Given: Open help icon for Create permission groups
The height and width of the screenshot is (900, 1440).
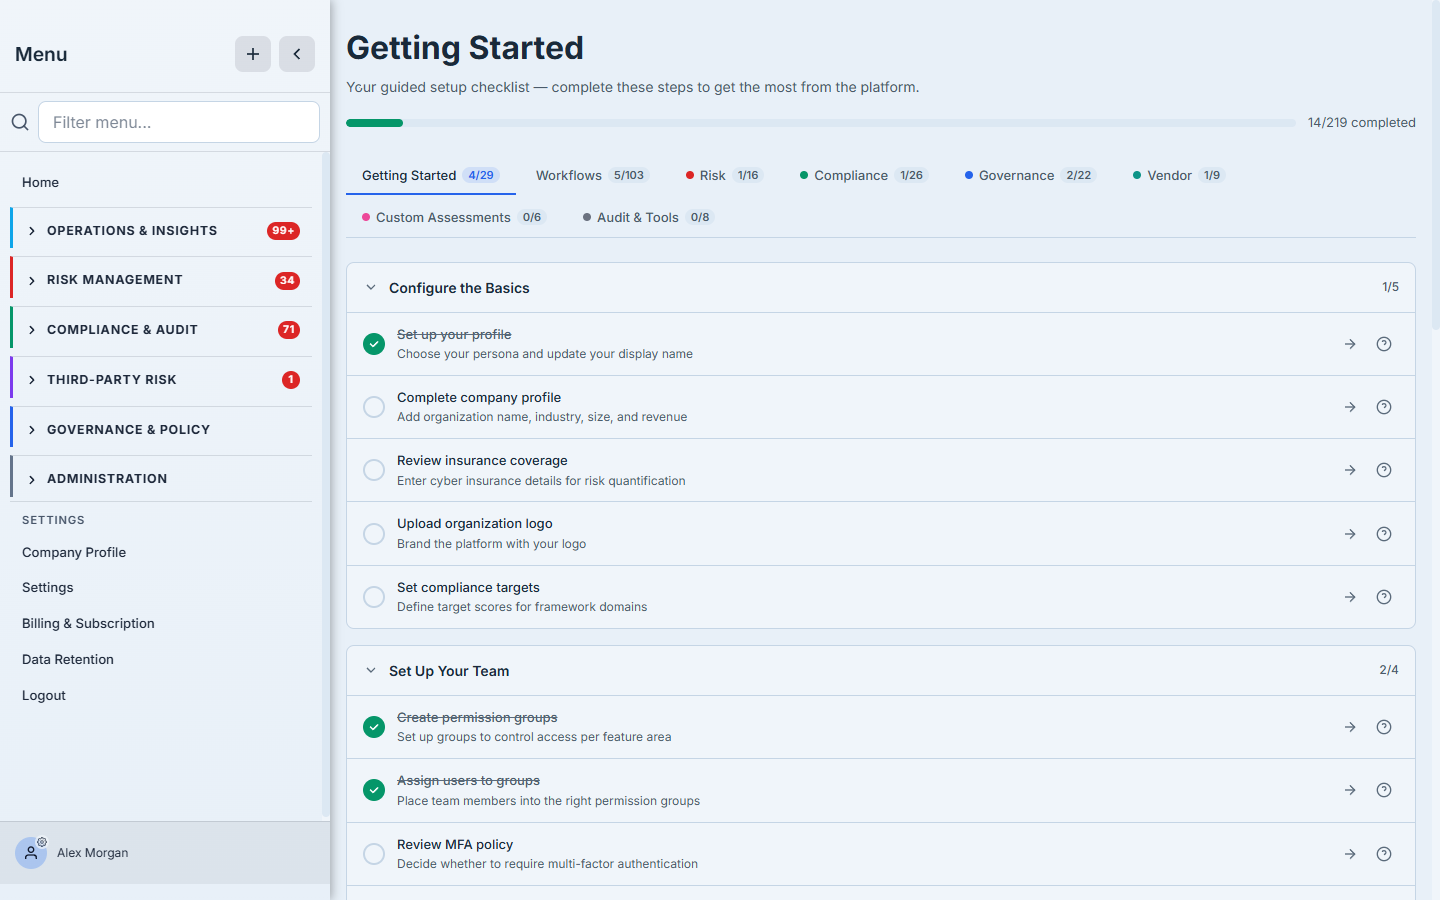Looking at the screenshot, I should 1384,727.
